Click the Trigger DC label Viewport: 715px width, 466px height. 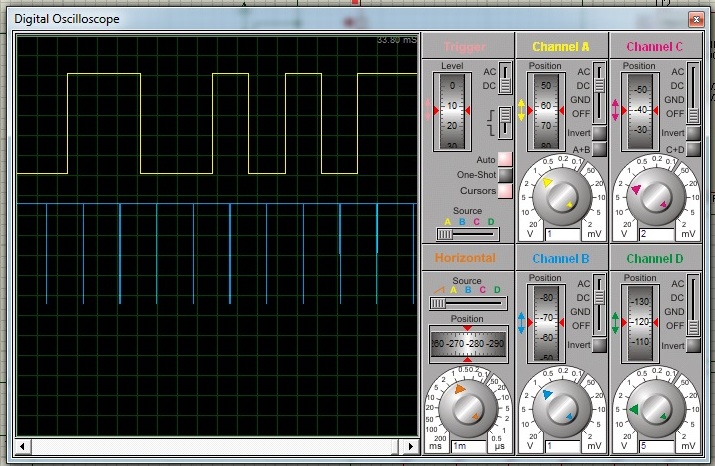coord(489,86)
